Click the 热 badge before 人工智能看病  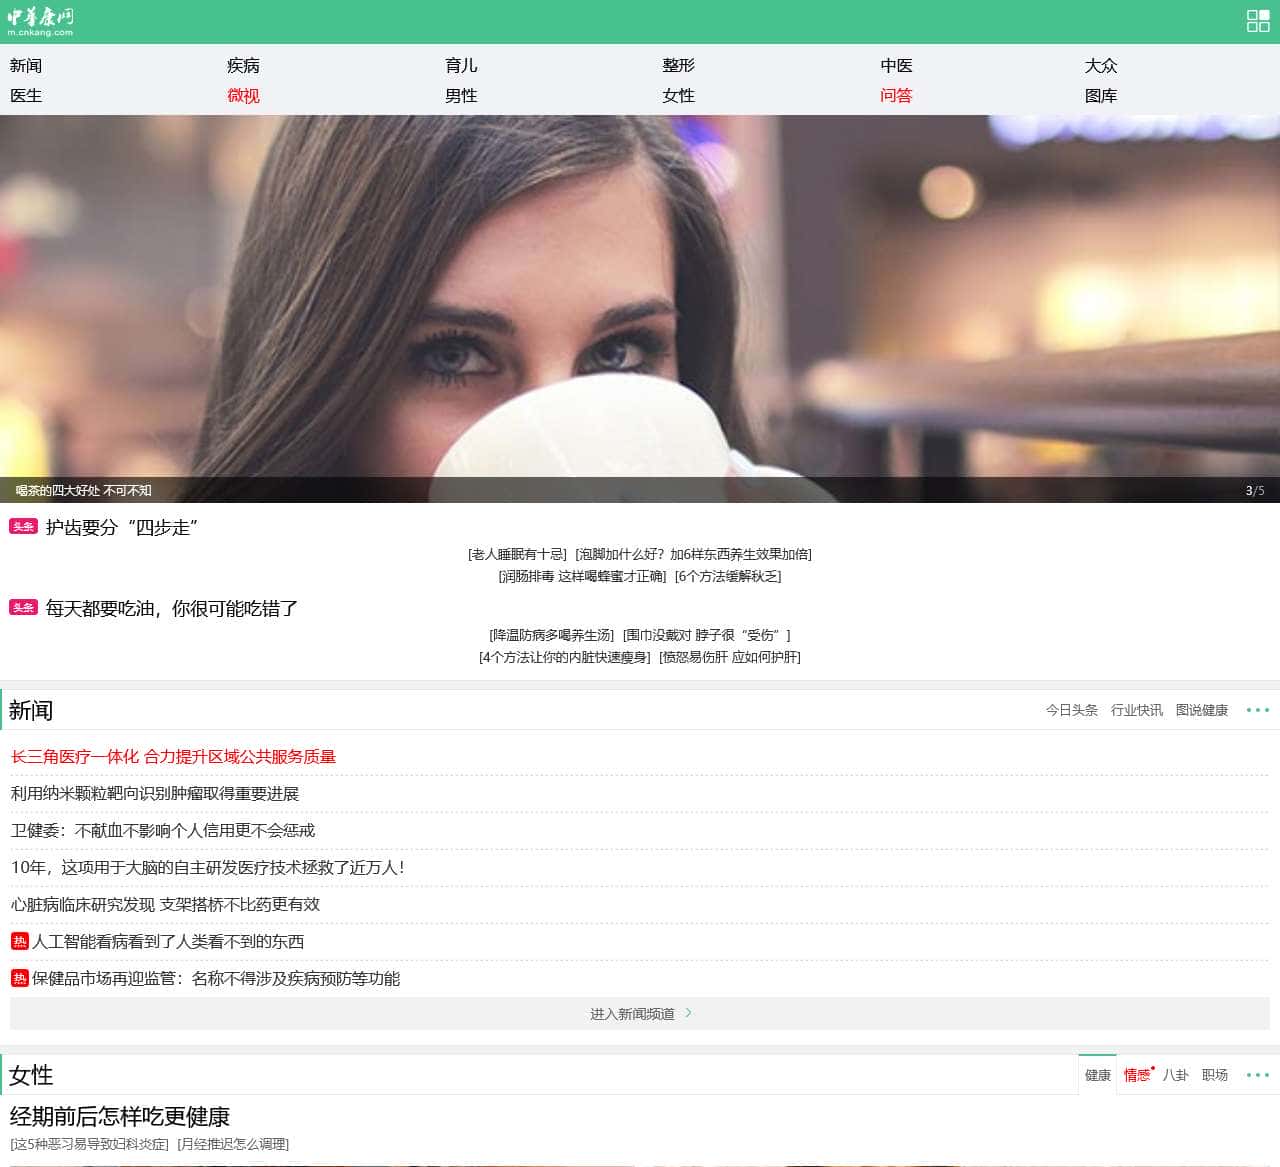tap(19, 941)
